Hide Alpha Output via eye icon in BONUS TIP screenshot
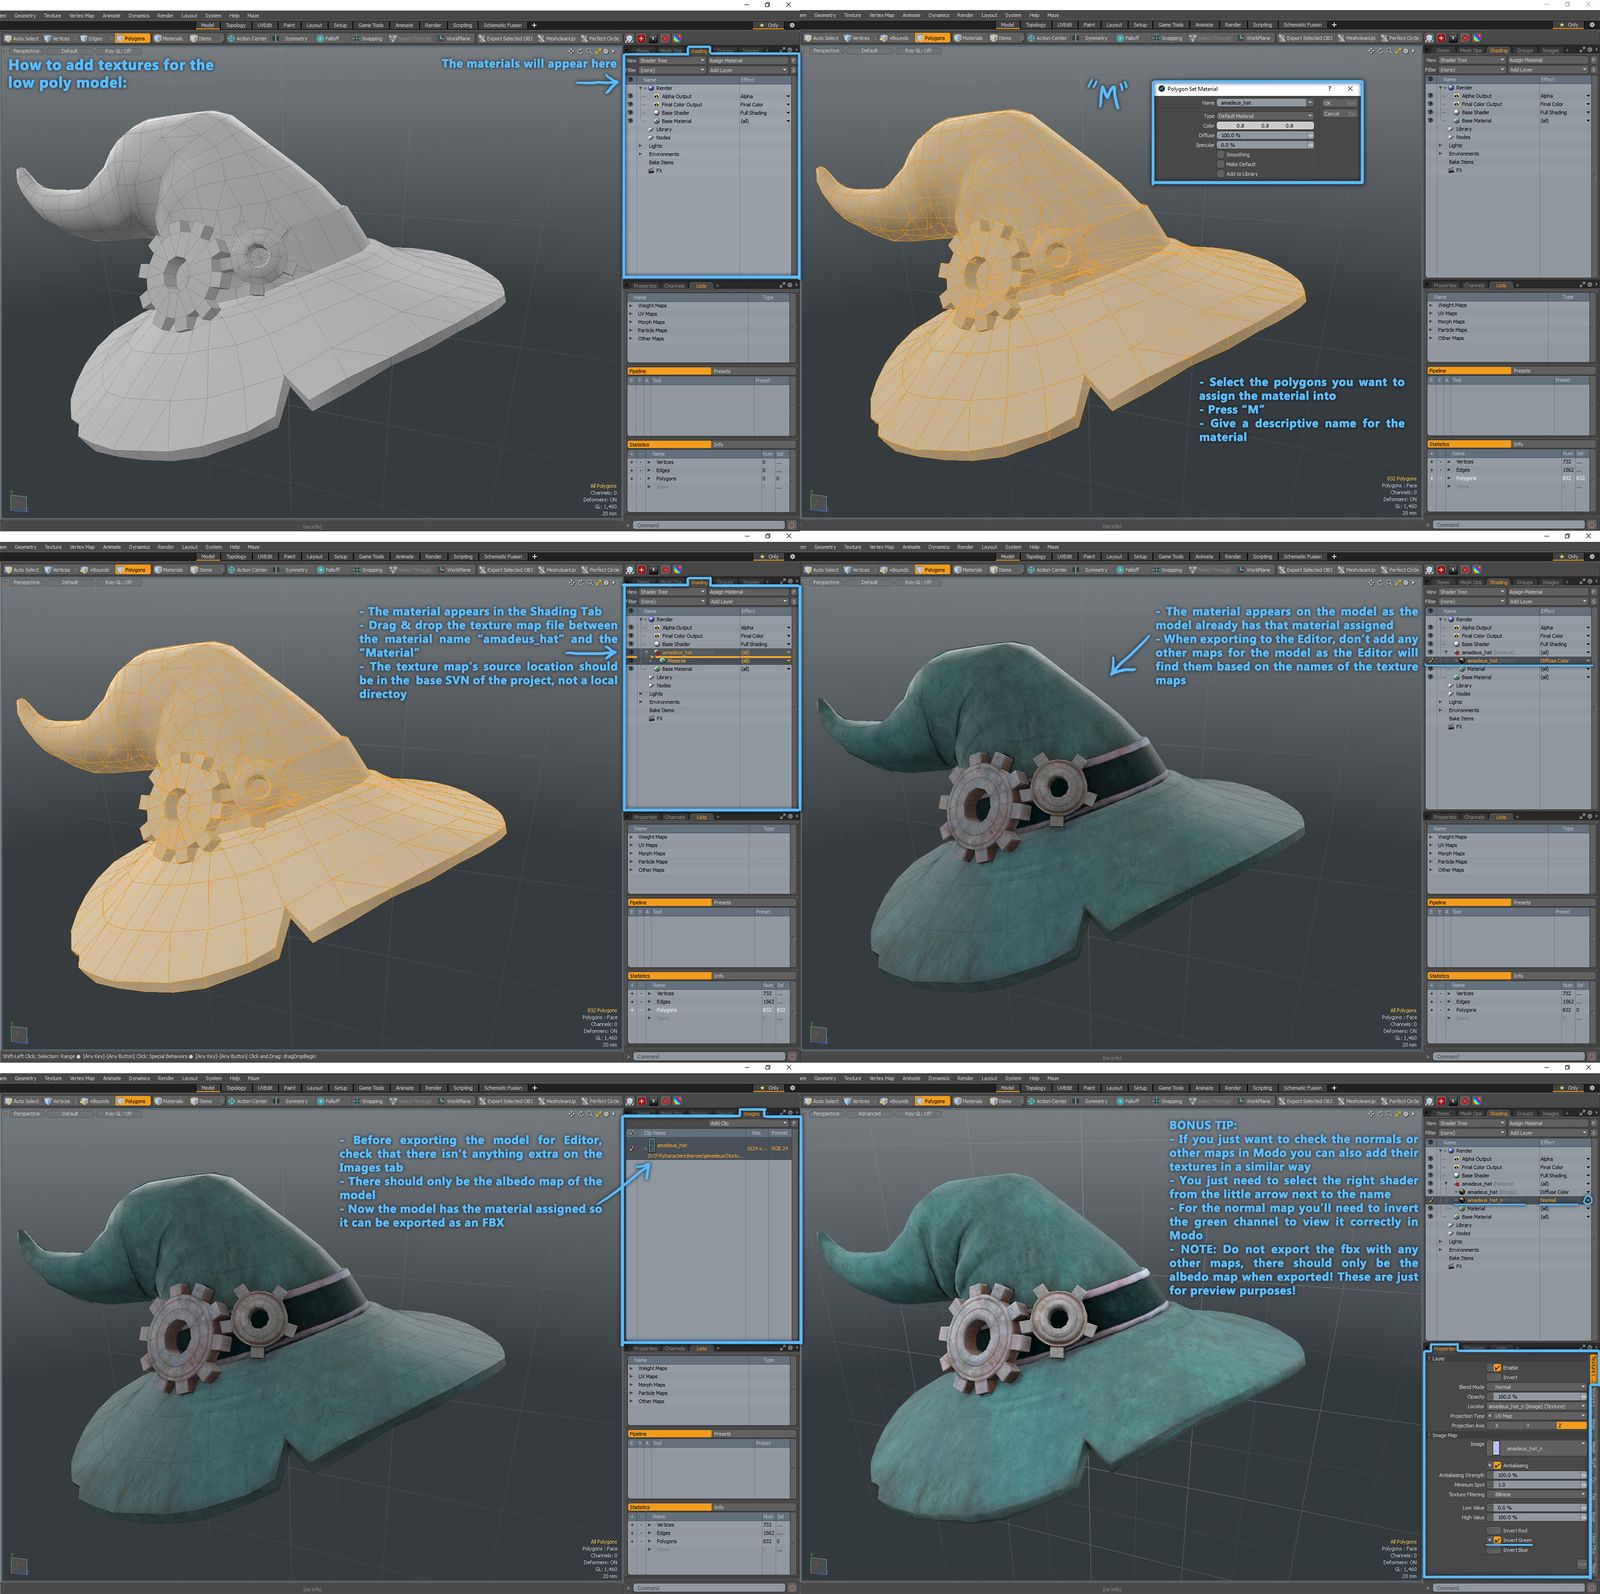 click(x=1431, y=1159)
